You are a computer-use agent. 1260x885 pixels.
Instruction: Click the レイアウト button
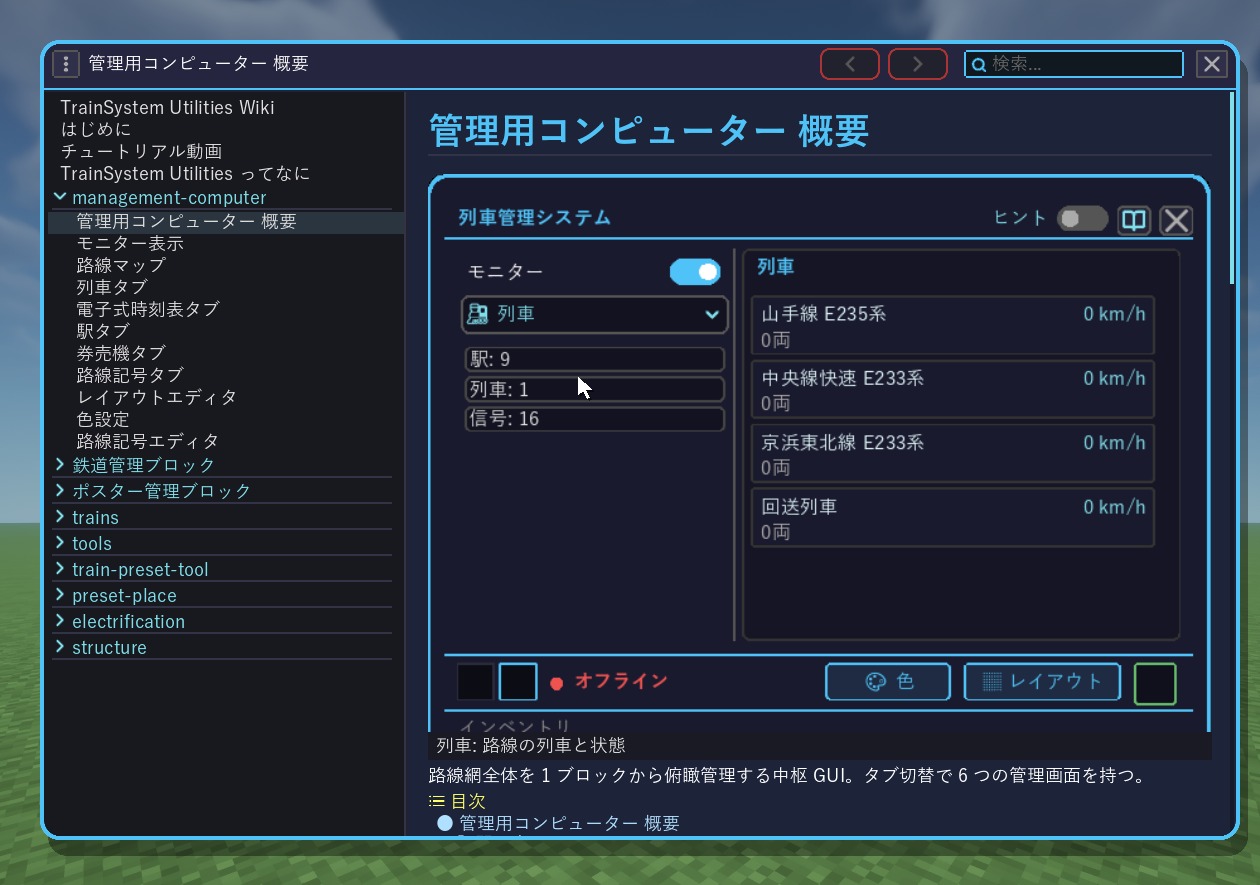1042,682
